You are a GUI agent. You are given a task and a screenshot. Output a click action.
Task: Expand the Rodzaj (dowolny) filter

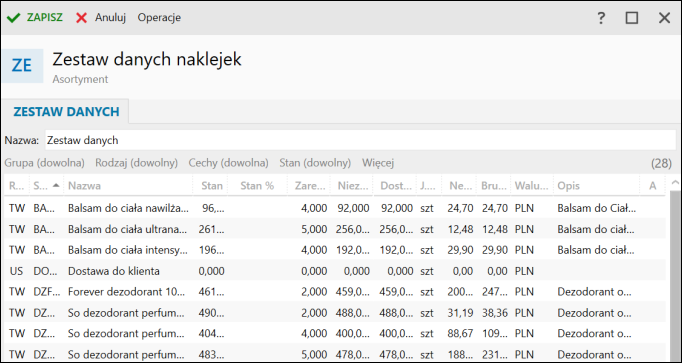[137, 163]
